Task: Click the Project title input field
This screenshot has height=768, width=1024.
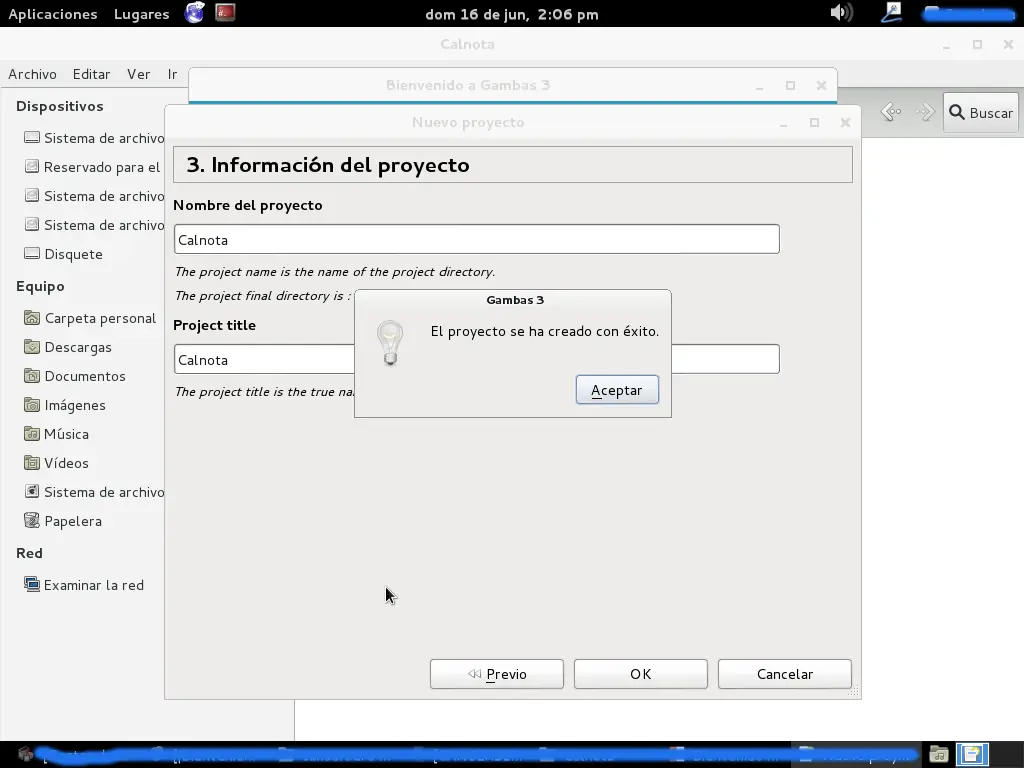Action: coord(476,359)
